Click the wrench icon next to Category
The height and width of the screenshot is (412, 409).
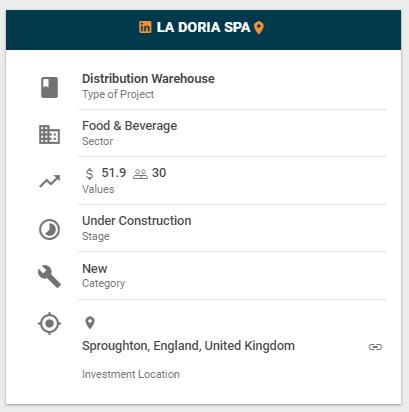pos(49,276)
